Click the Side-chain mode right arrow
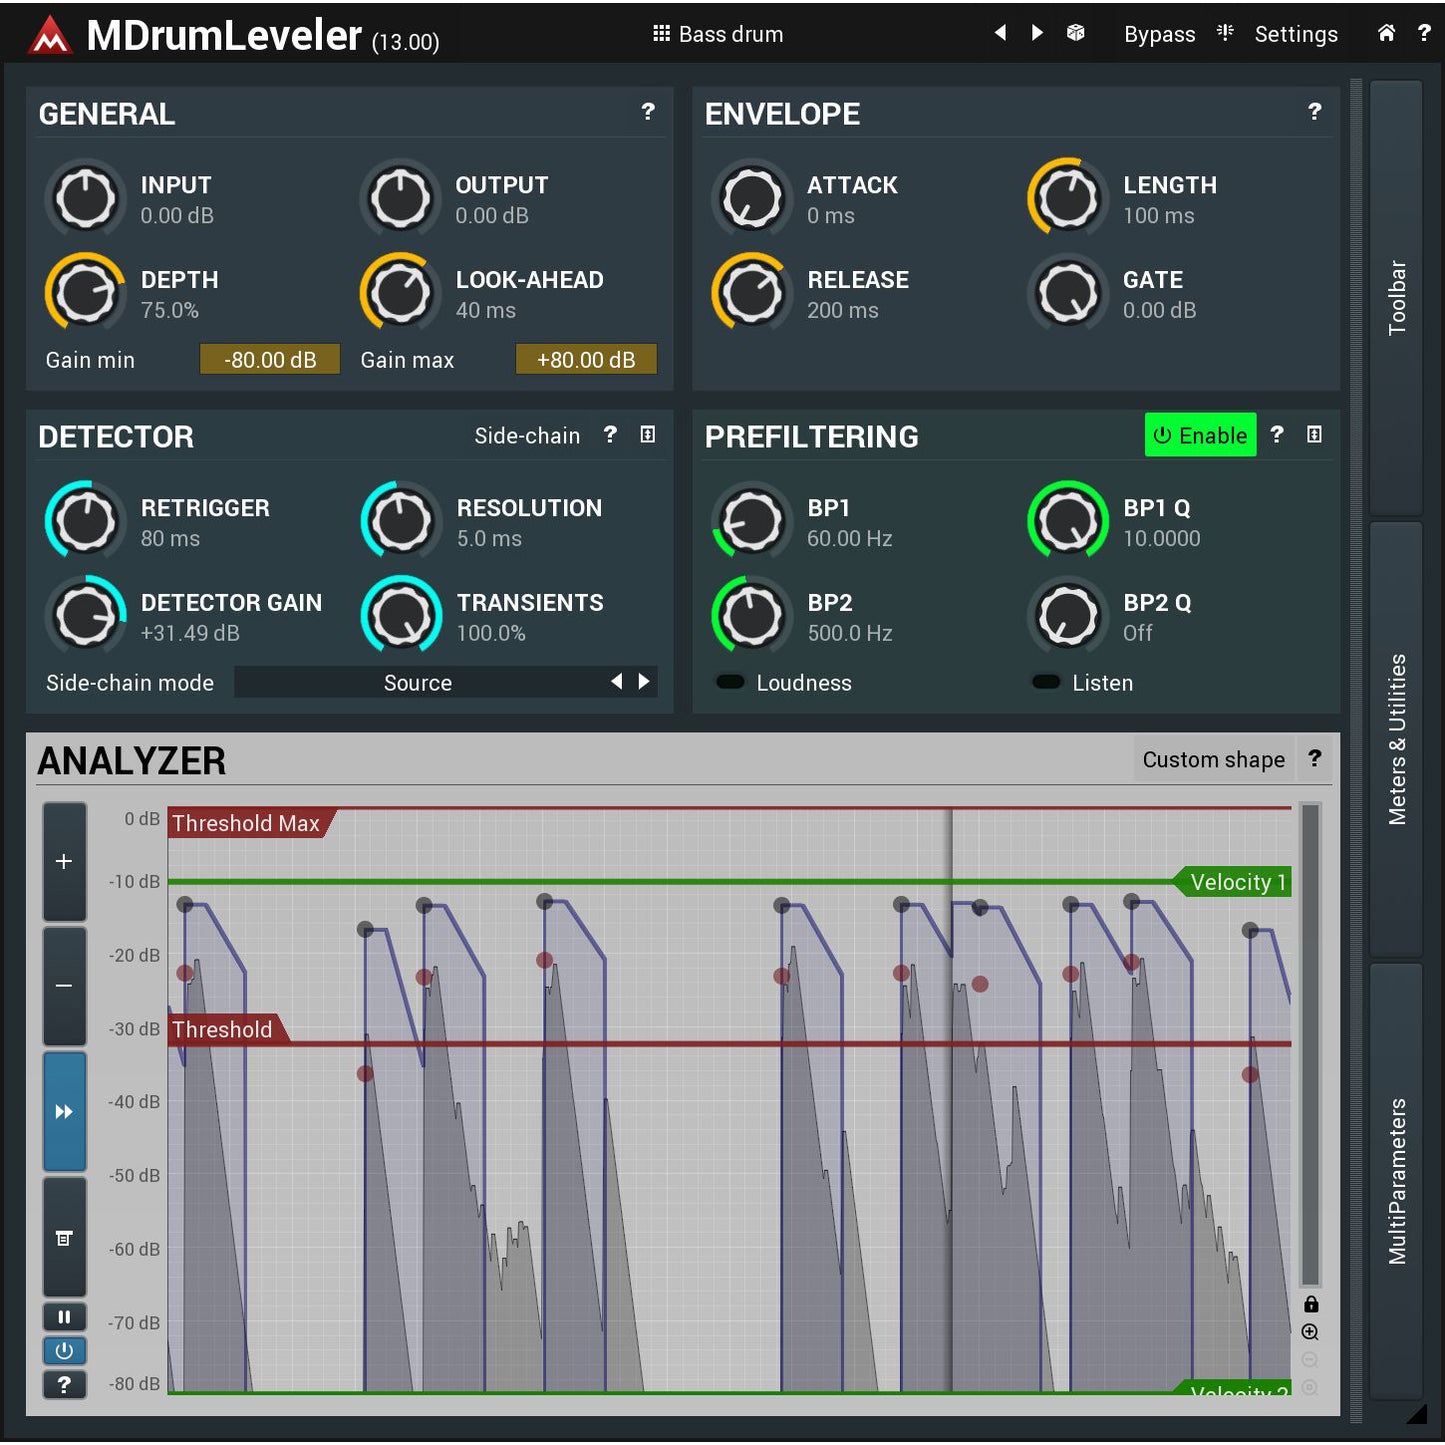 (645, 681)
